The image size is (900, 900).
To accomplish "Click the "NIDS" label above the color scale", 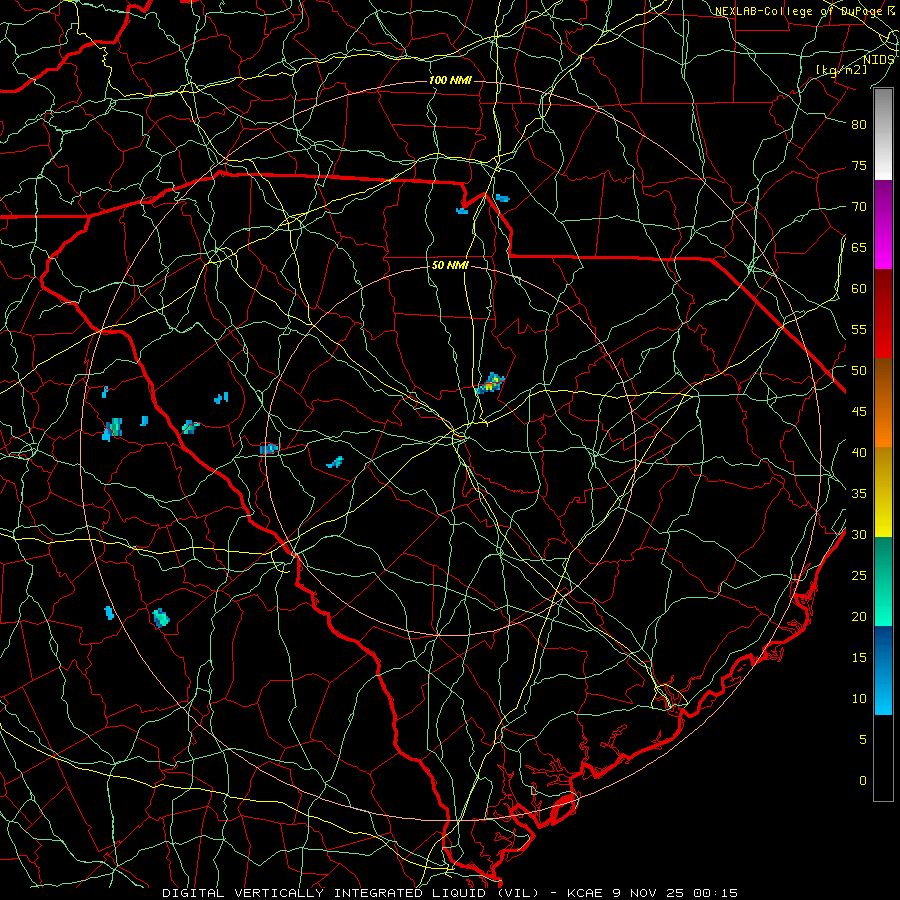I will coord(878,59).
